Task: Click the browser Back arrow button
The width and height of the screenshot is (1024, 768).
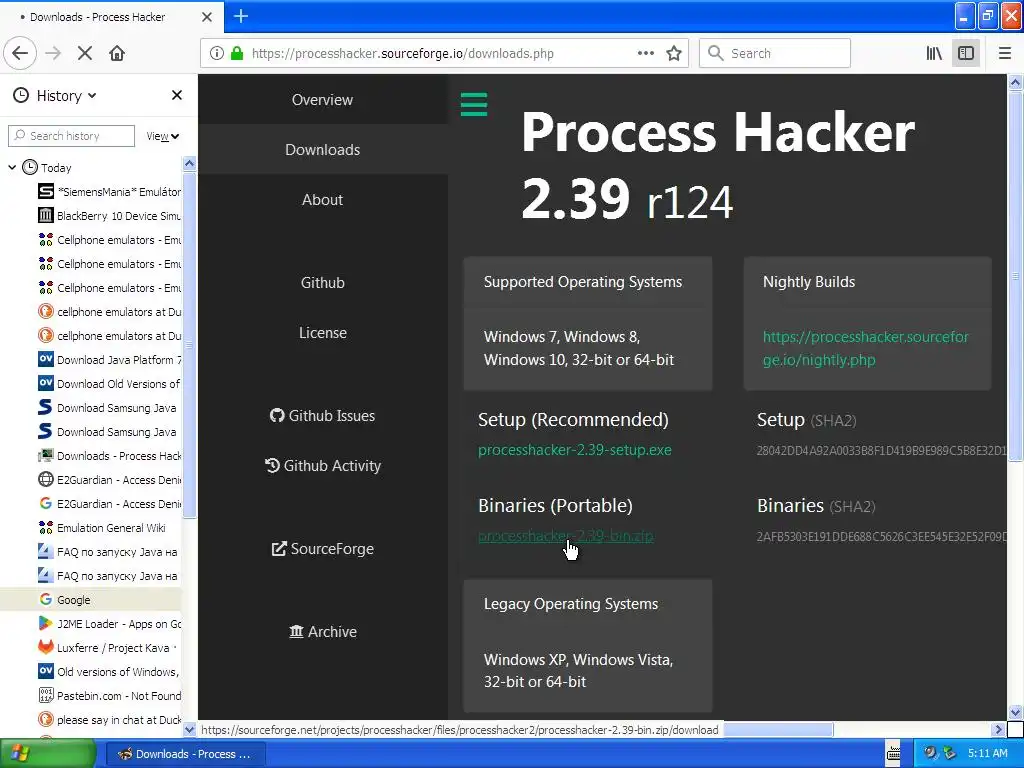Action: point(20,54)
